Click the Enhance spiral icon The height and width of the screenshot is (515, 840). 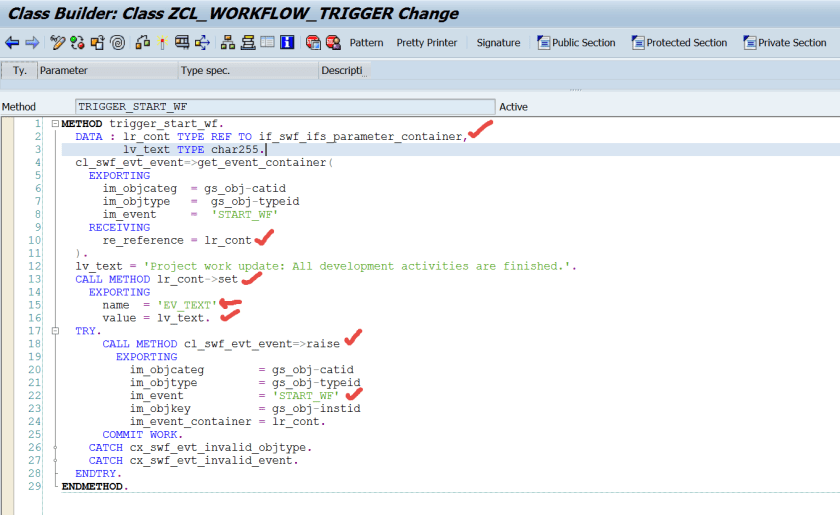click(x=117, y=43)
